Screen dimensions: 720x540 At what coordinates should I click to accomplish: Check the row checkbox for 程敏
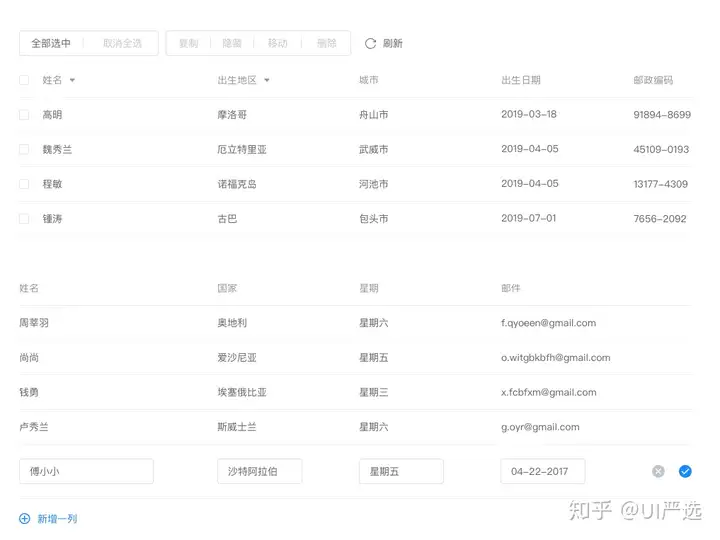pyautogui.click(x=24, y=184)
